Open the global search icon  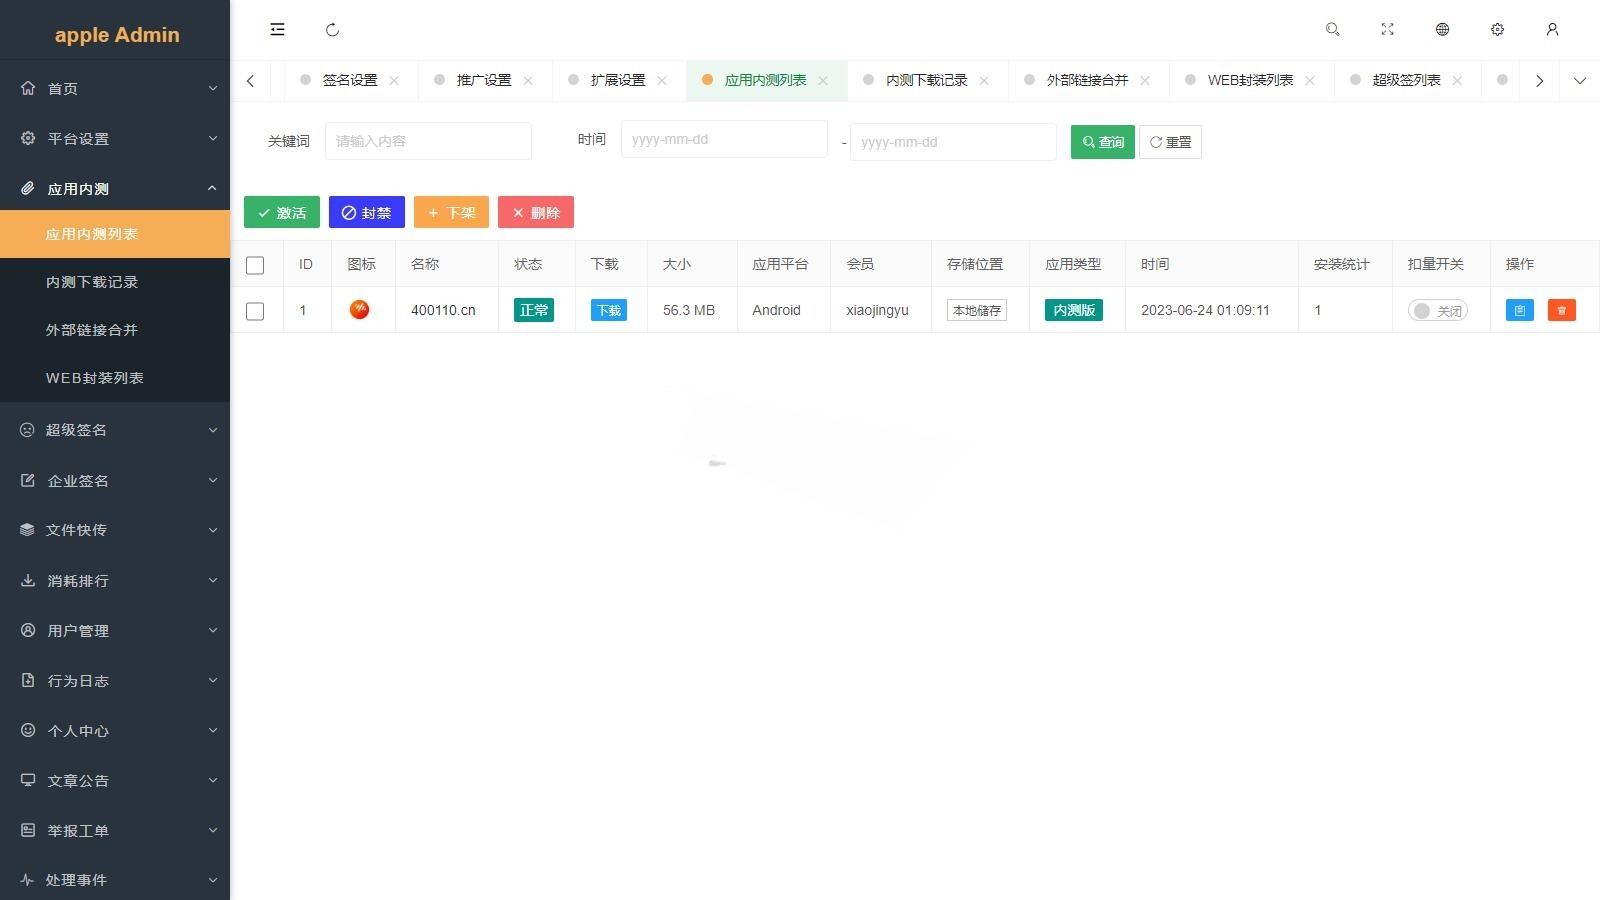1332,29
